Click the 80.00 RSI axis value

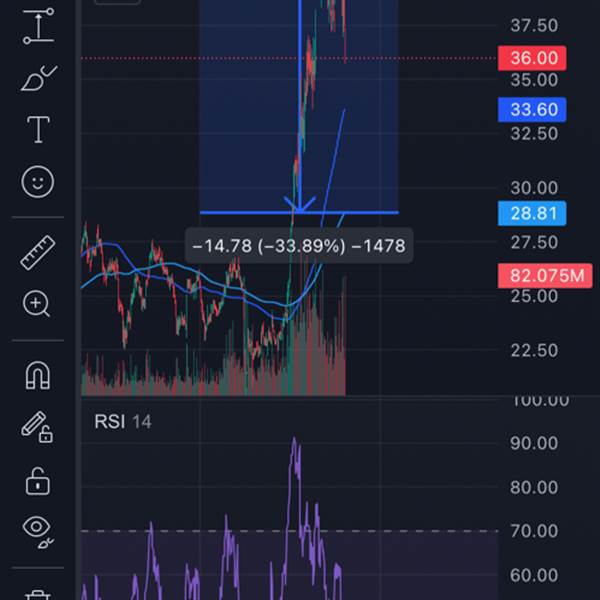pos(534,488)
